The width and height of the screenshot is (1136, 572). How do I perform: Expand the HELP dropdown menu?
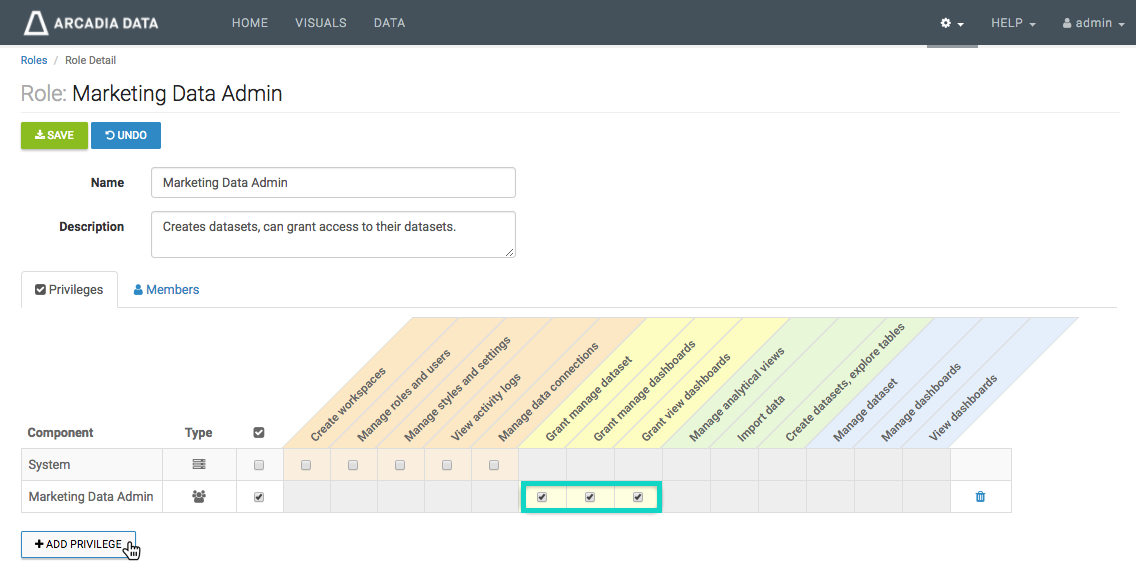tap(1013, 23)
